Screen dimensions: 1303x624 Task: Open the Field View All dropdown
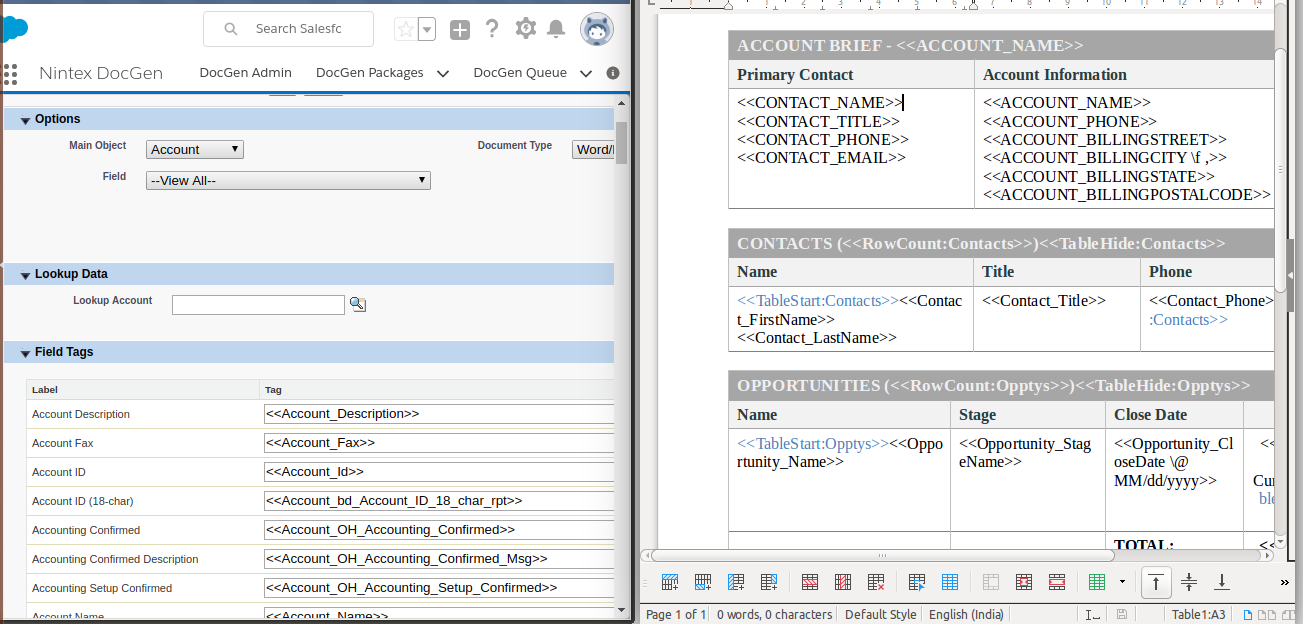(x=288, y=181)
